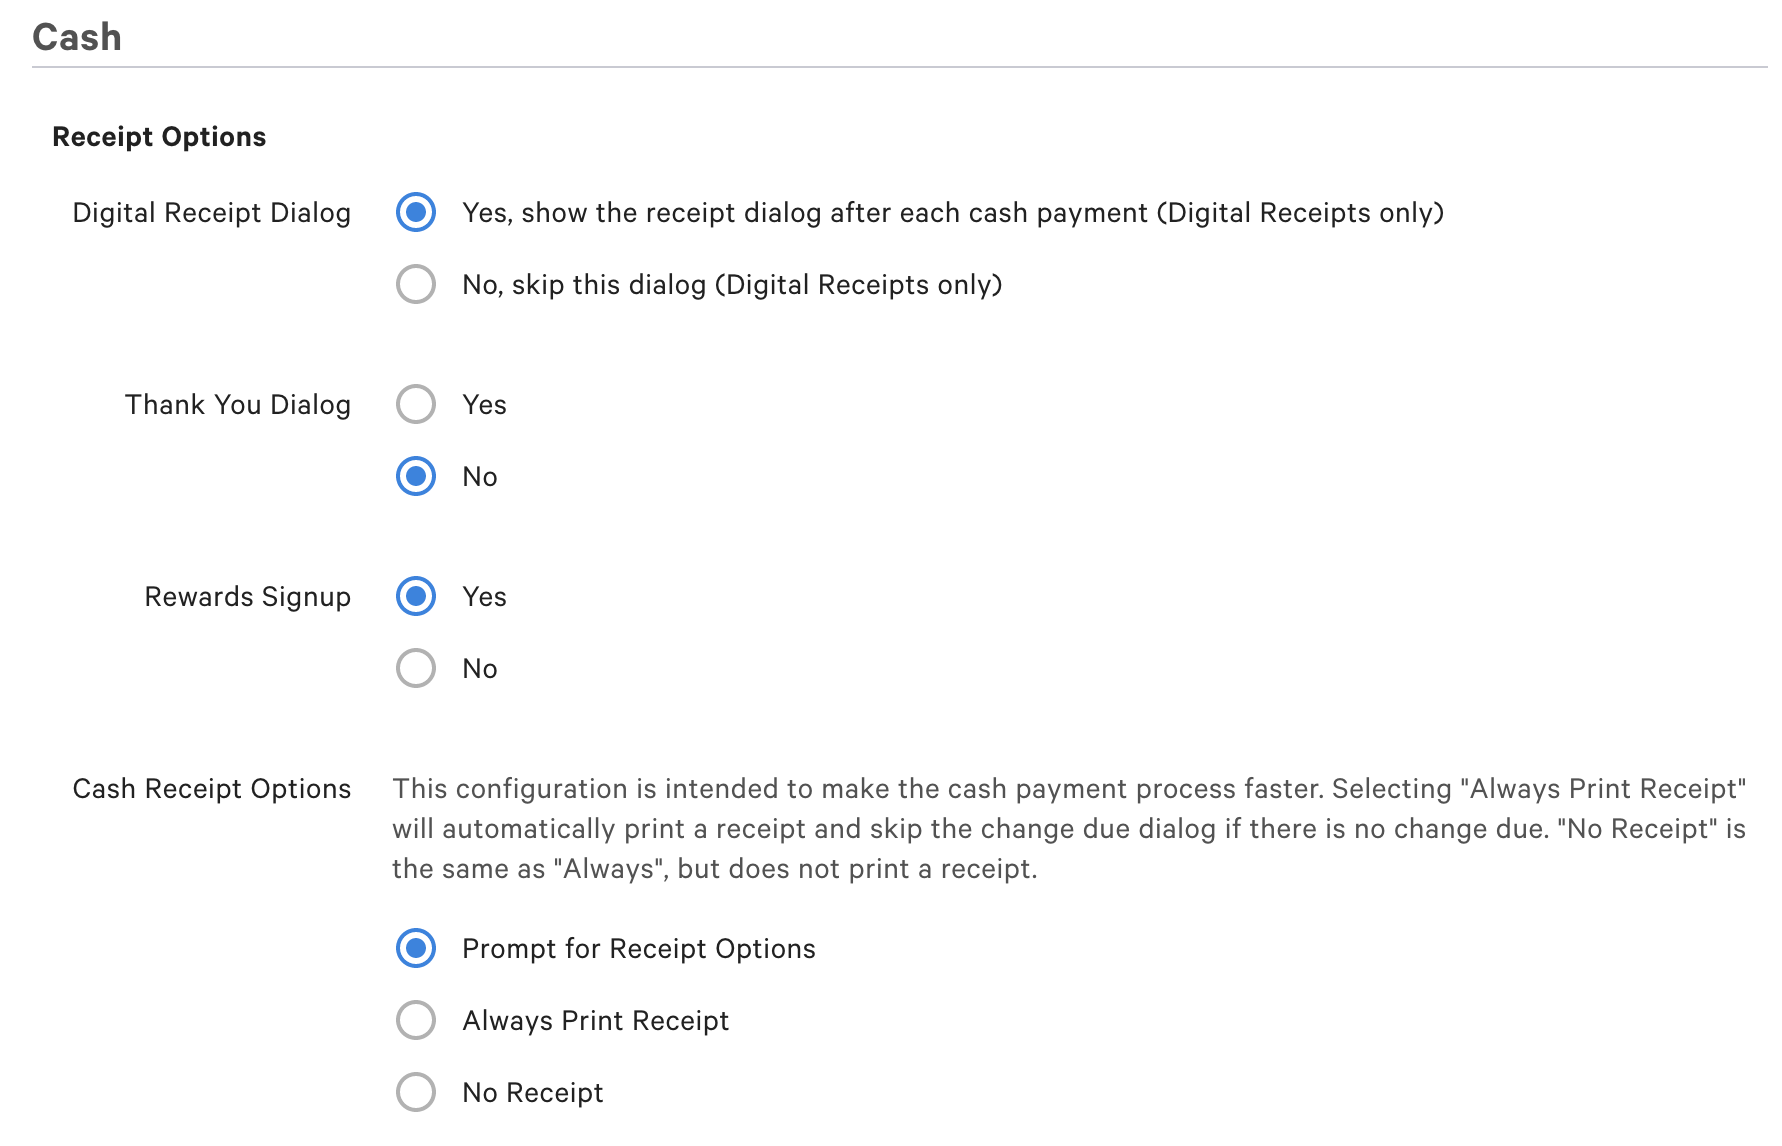1782x1146 pixels.
Task: Click the "Always Print Receipt" text label
Action: click(x=594, y=1020)
